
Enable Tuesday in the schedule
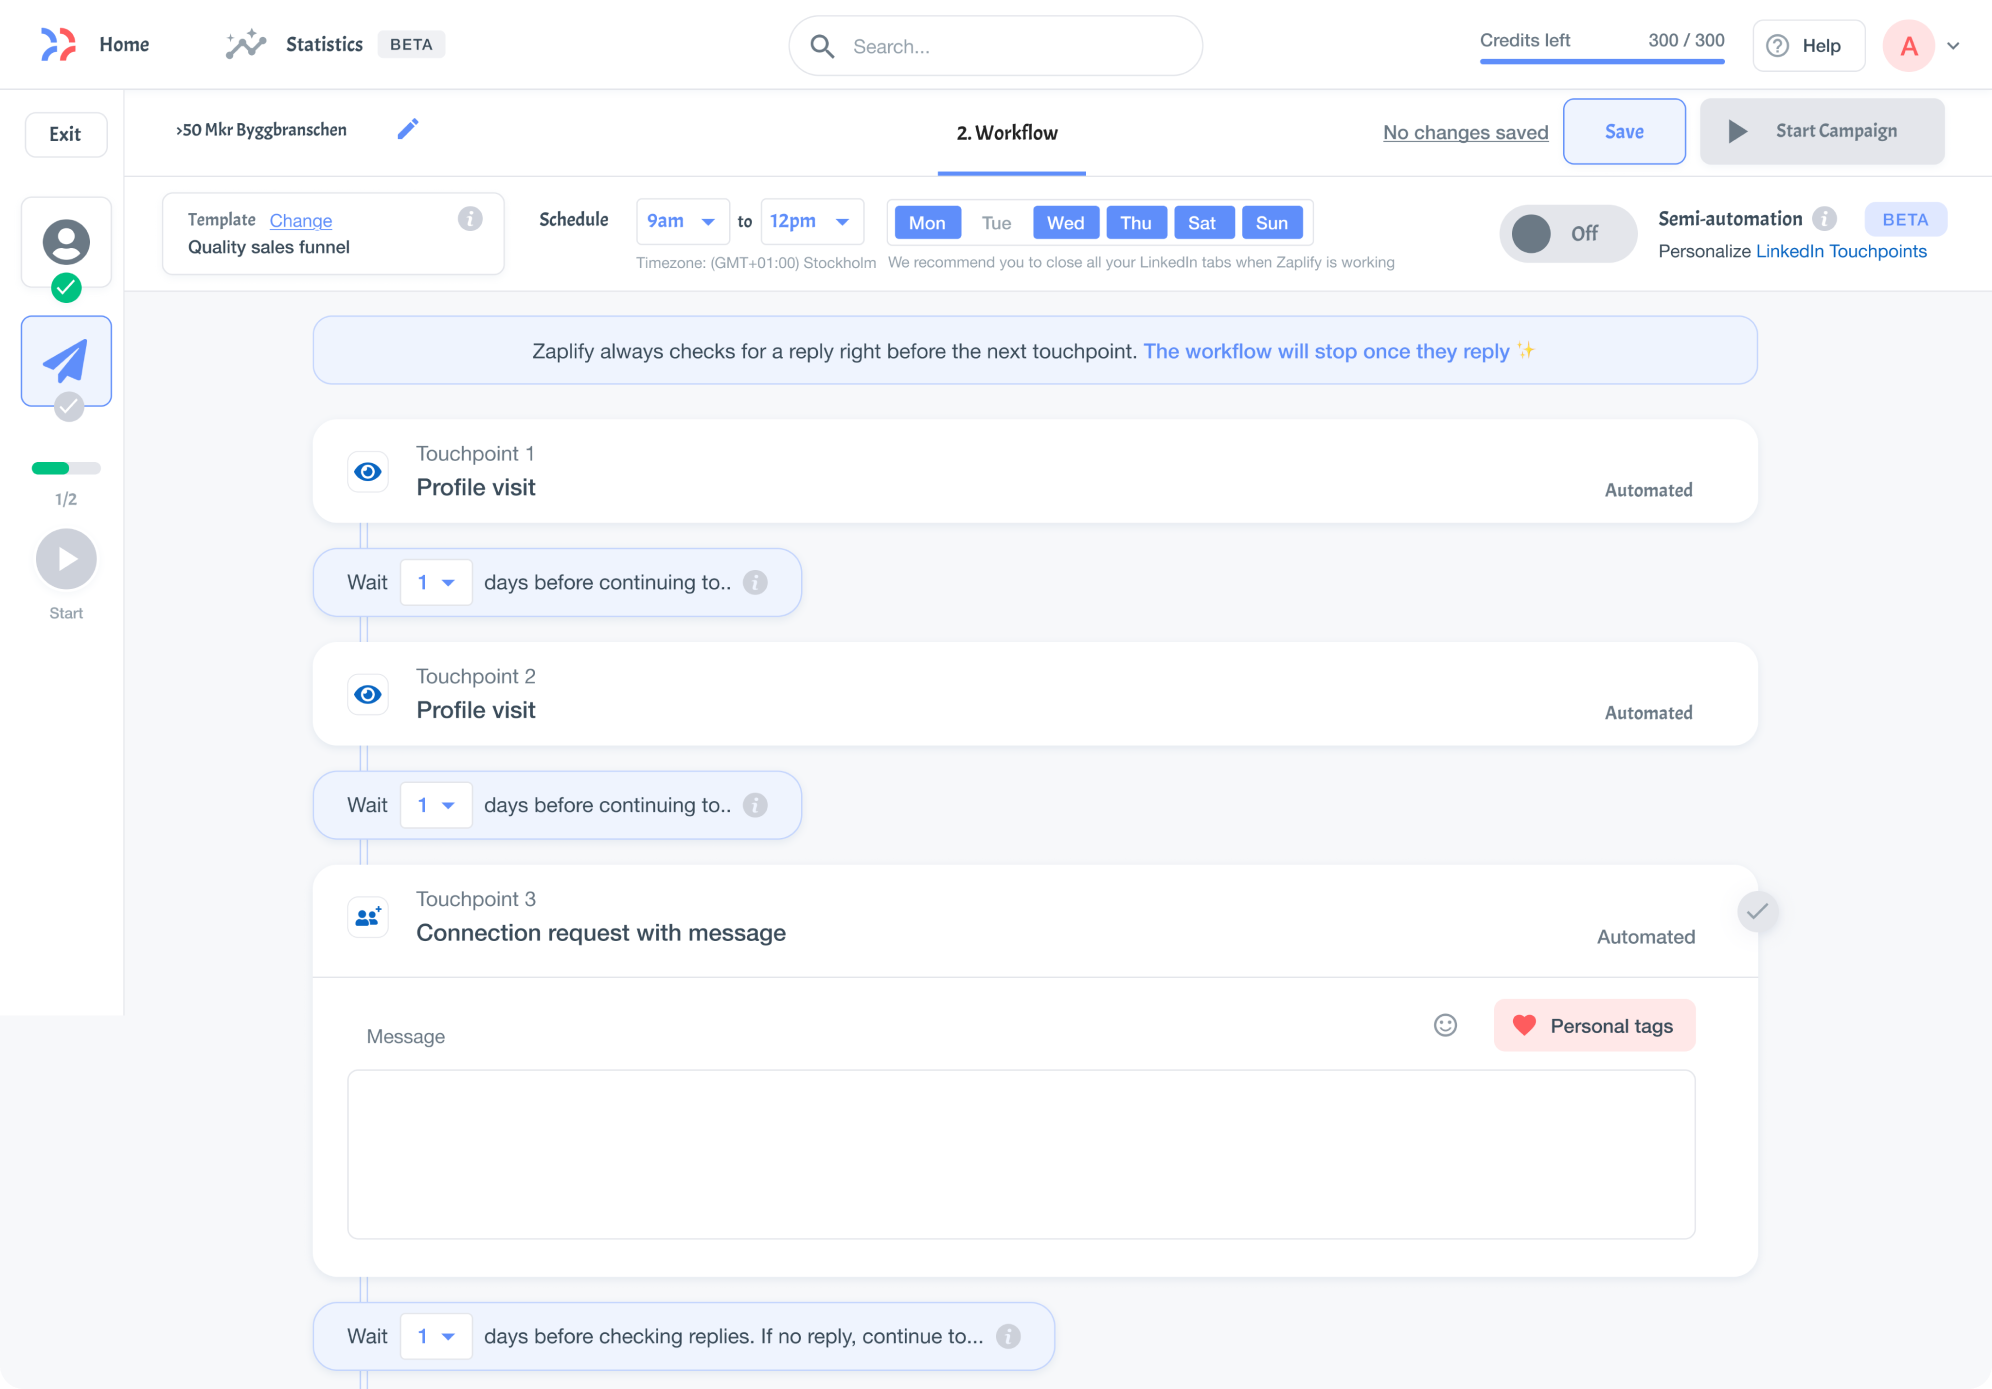(996, 222)
